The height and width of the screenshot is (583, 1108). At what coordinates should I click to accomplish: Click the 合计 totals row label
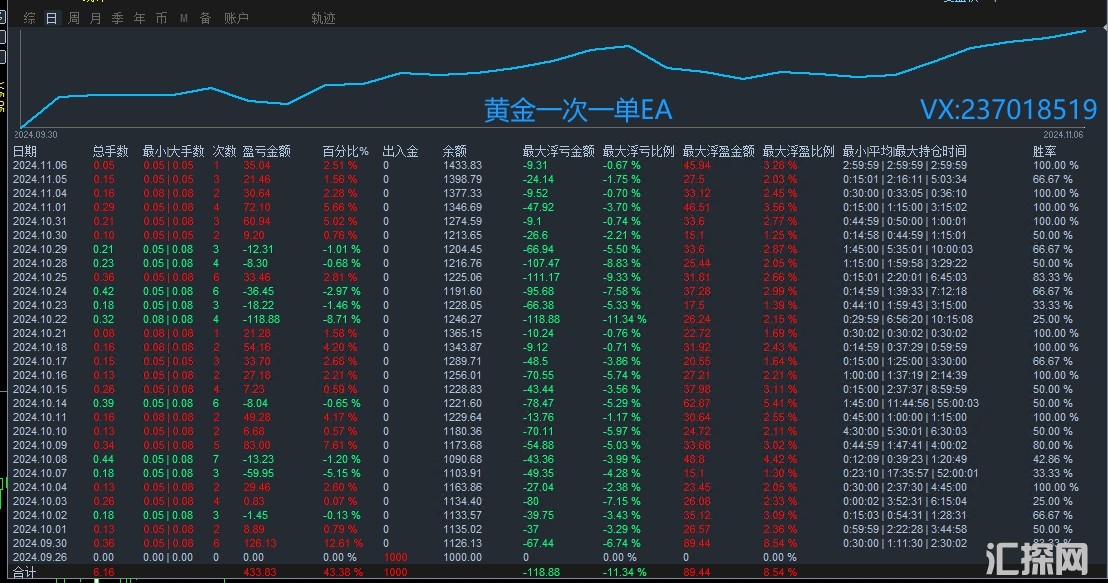coord(25,572)
